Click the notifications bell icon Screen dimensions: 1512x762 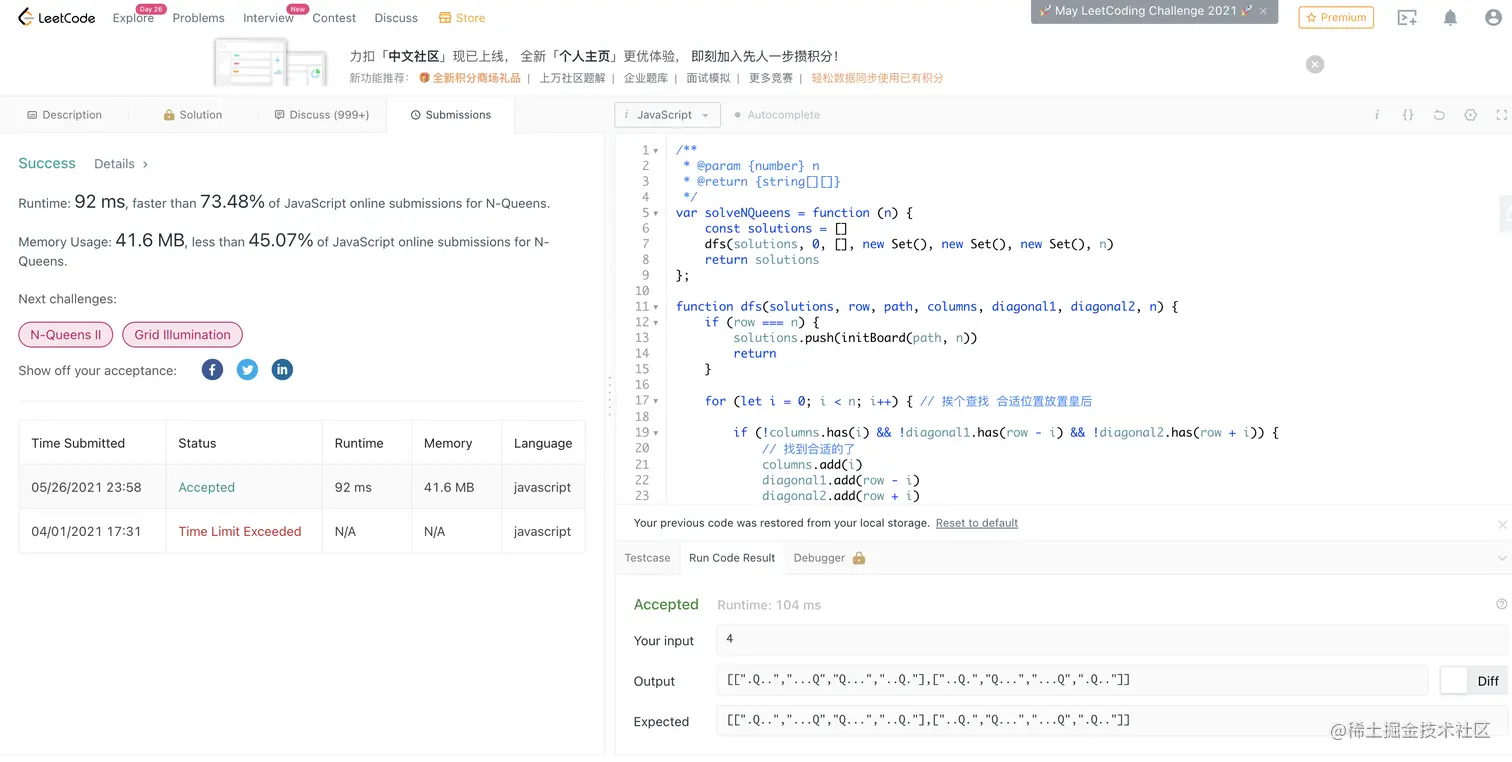(1450, 17)
